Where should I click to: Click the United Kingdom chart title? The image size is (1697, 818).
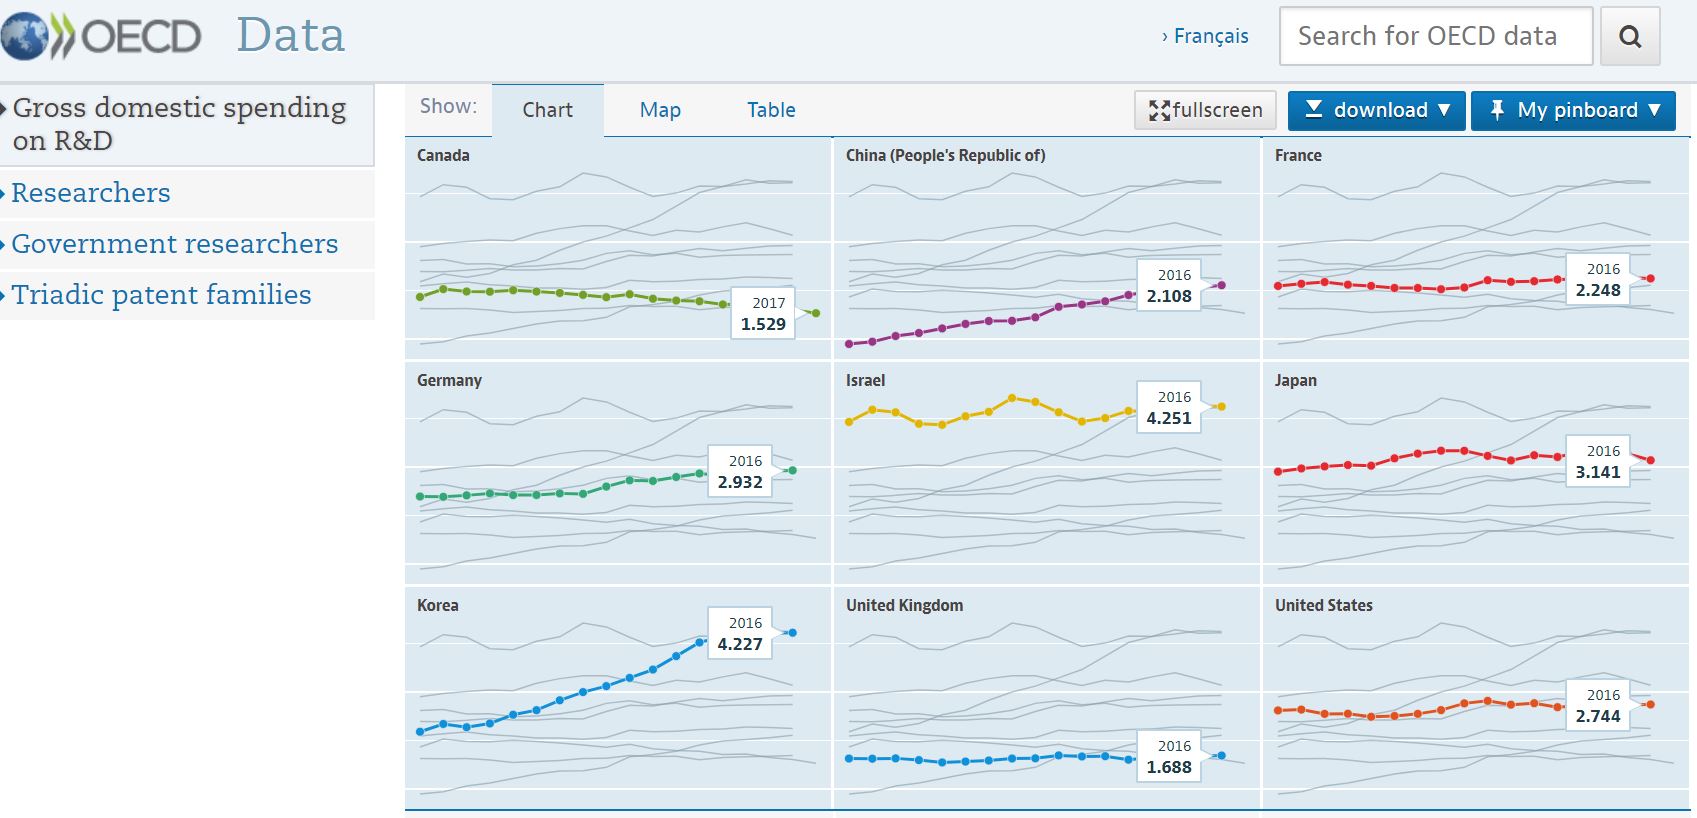(904, 605)
